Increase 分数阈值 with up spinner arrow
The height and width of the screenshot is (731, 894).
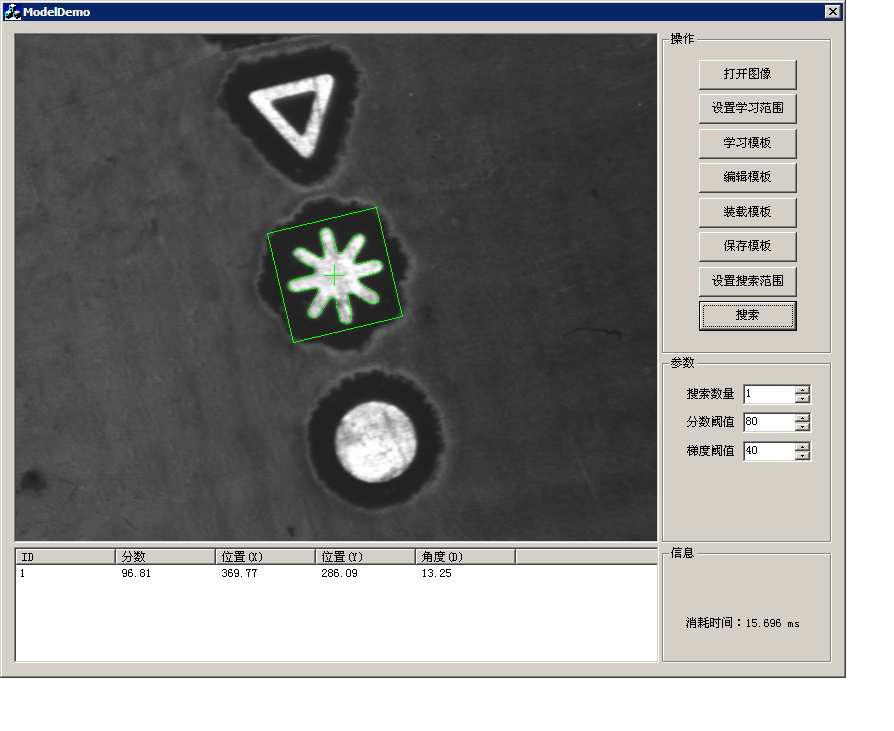(x=802, y=418)
